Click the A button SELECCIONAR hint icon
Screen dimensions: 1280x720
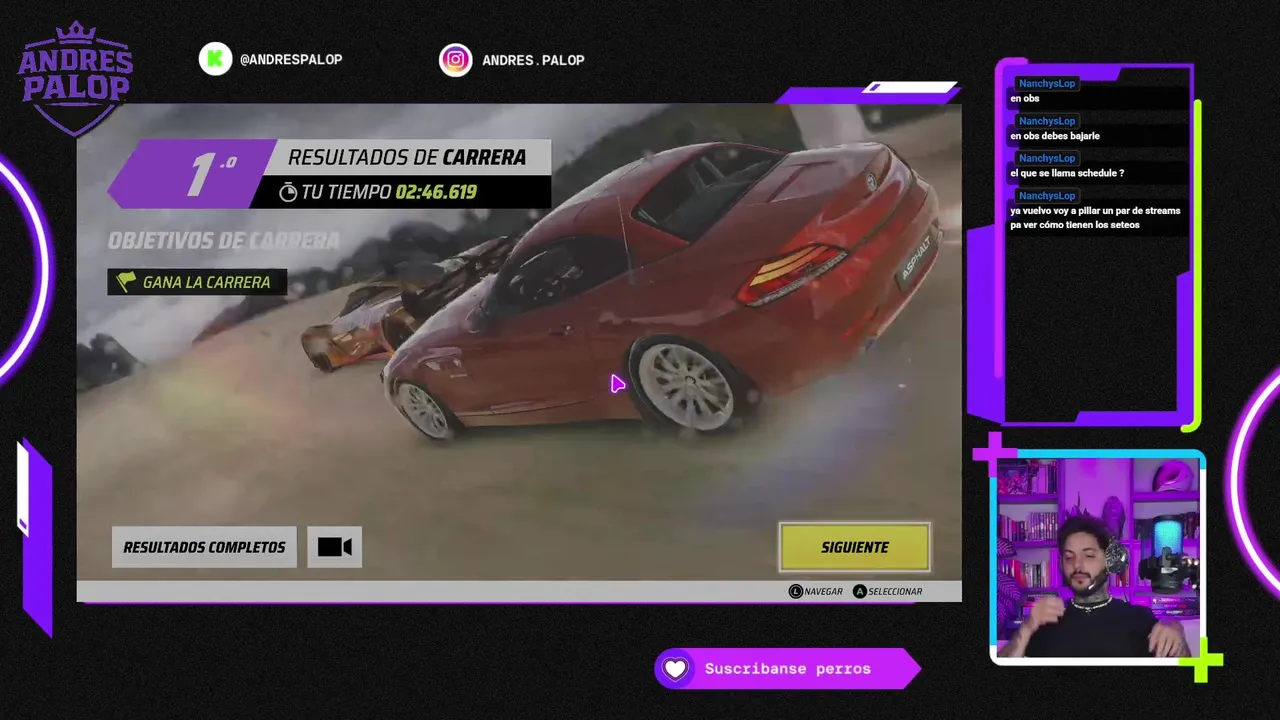coord(859,591)
